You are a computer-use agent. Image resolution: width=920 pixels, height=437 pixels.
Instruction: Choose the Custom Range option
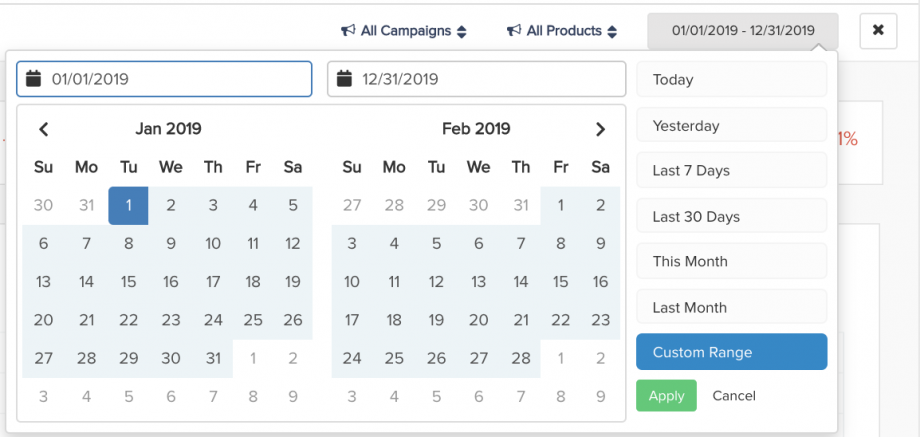(731, 352)
